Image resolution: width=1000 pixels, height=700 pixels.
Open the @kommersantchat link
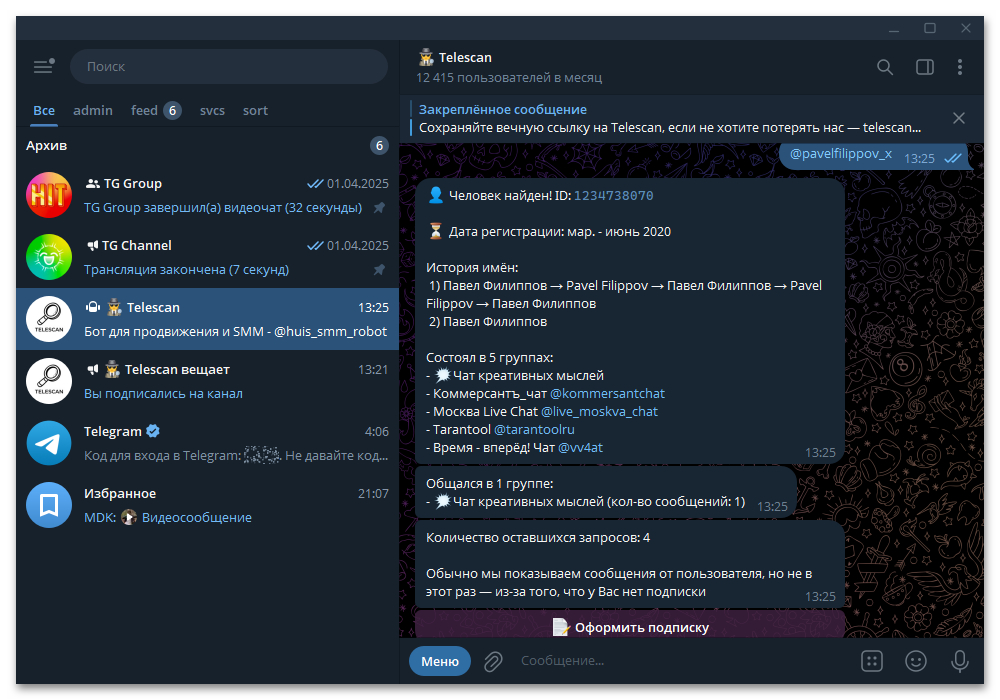pos(607,393)
